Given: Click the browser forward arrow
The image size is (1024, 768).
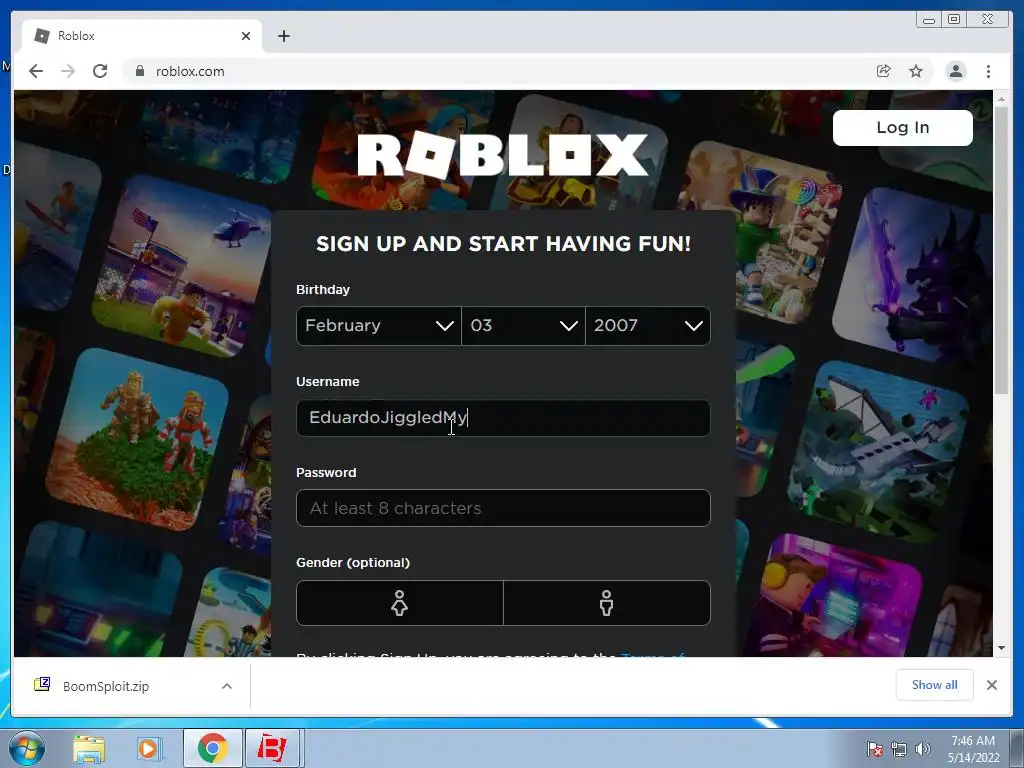Looking at the screenshot, I should point(68,71).
